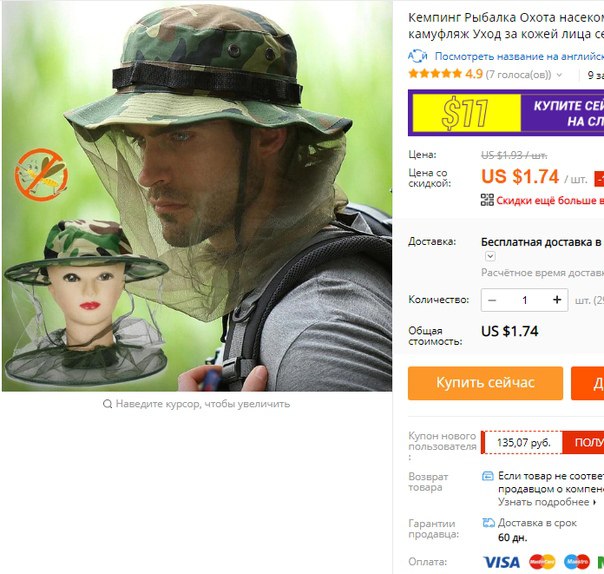The height and width of the screenshot is (574, 604).
Task: Click the on-time delivery truck icon
Action: click(488, 523)
